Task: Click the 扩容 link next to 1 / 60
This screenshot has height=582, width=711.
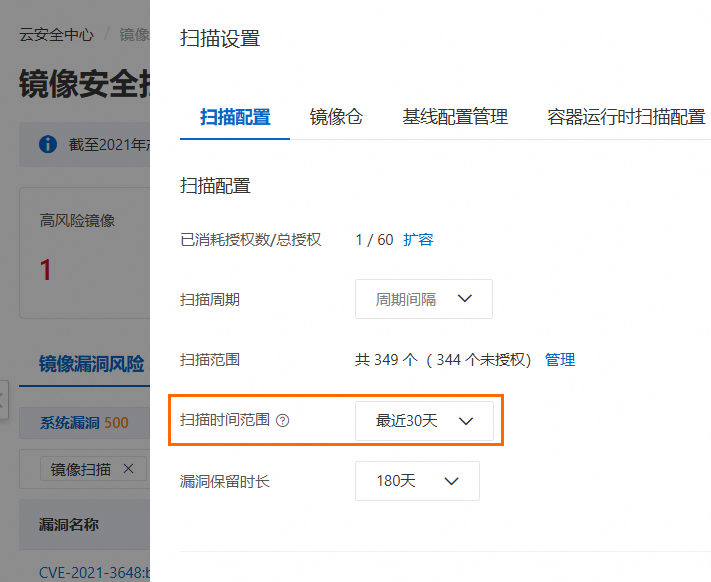Action: tap(418, 239)
